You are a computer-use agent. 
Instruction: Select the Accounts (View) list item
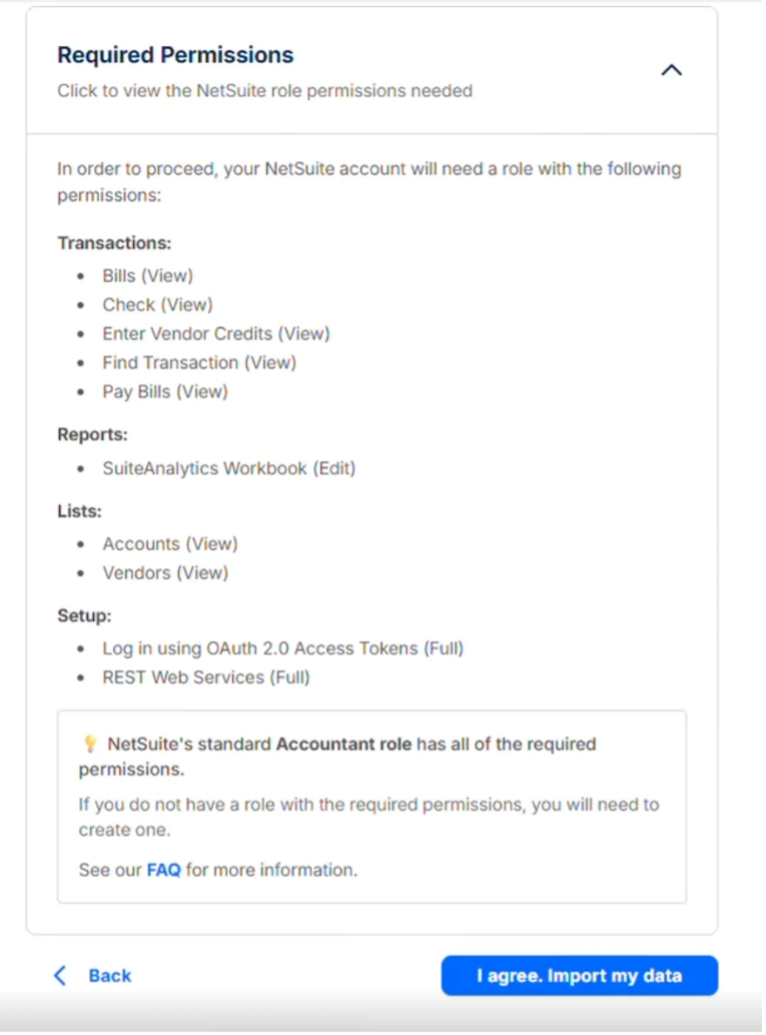170,544
